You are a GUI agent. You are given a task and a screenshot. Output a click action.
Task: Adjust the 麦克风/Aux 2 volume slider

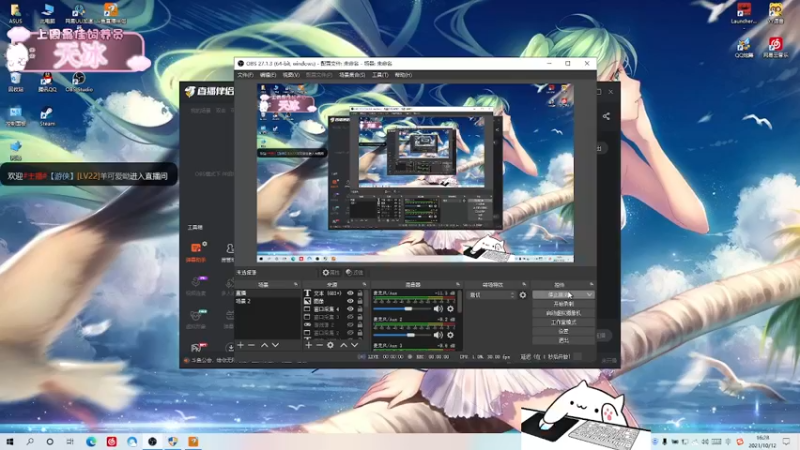pyautogui.click(x=401, y=335)
